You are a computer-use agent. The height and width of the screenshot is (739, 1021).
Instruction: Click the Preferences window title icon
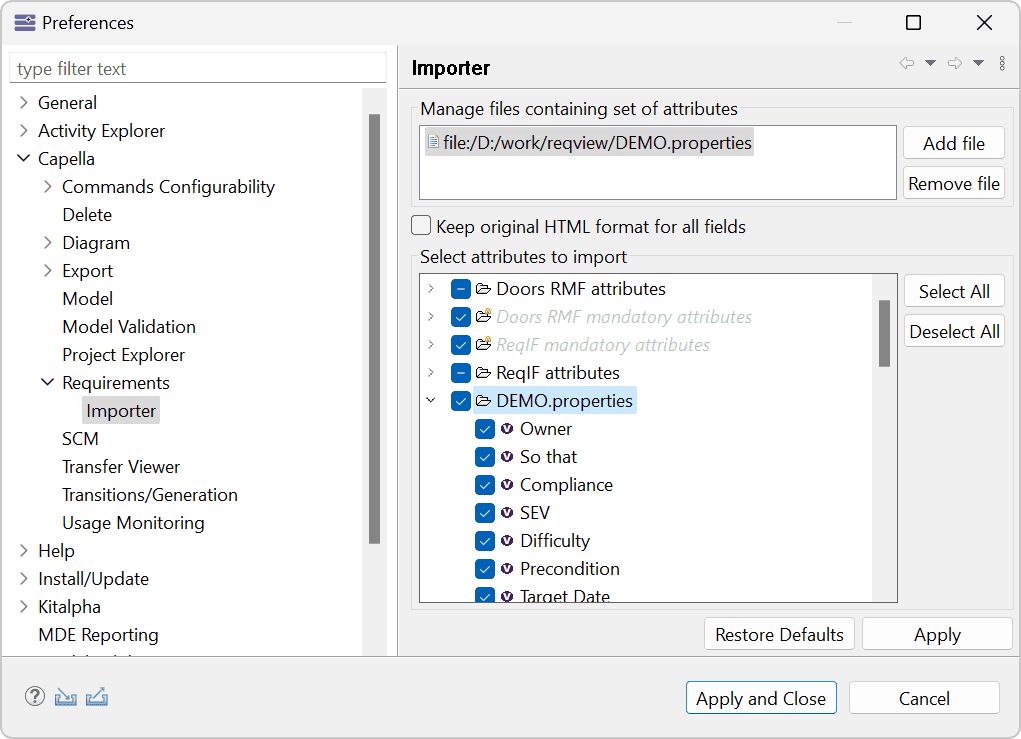tap(25, 23)
